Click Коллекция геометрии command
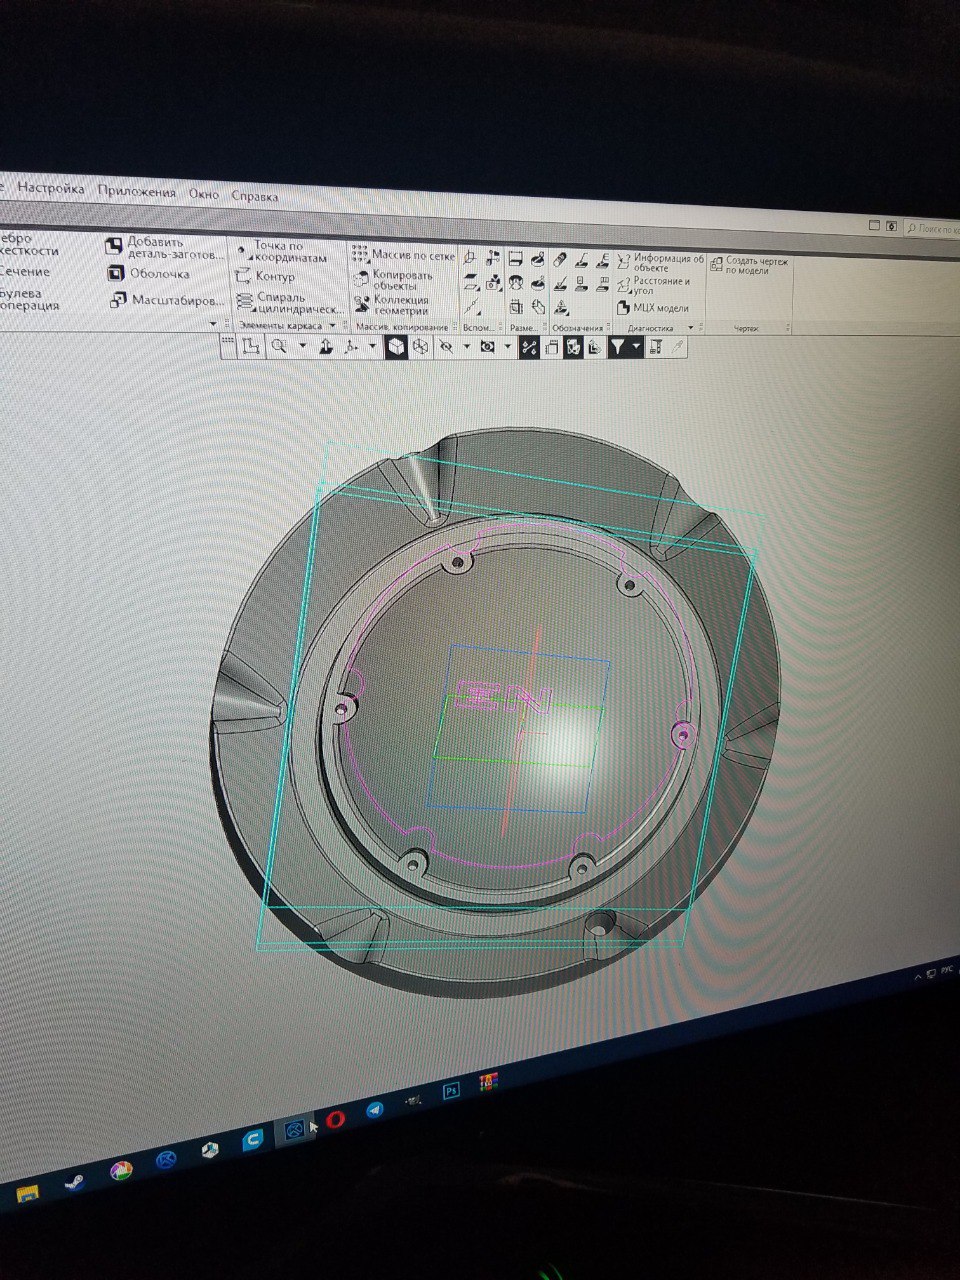 392,304
